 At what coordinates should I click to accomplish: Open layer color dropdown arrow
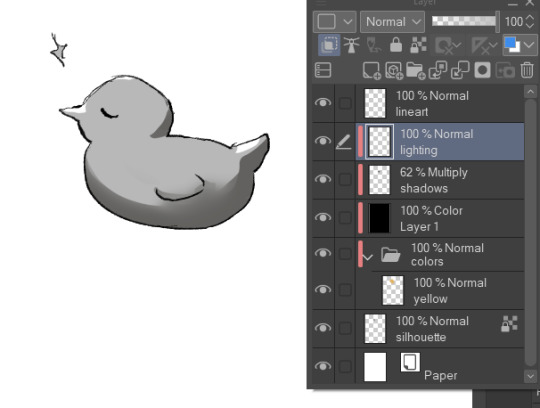529,45
